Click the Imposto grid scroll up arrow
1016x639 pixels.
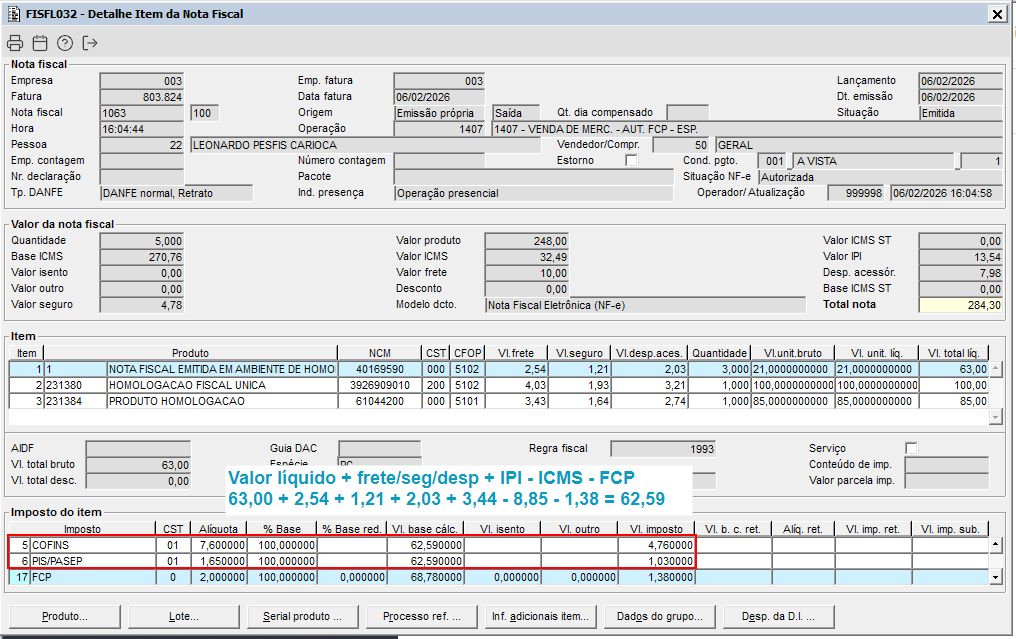pos(995,545)
